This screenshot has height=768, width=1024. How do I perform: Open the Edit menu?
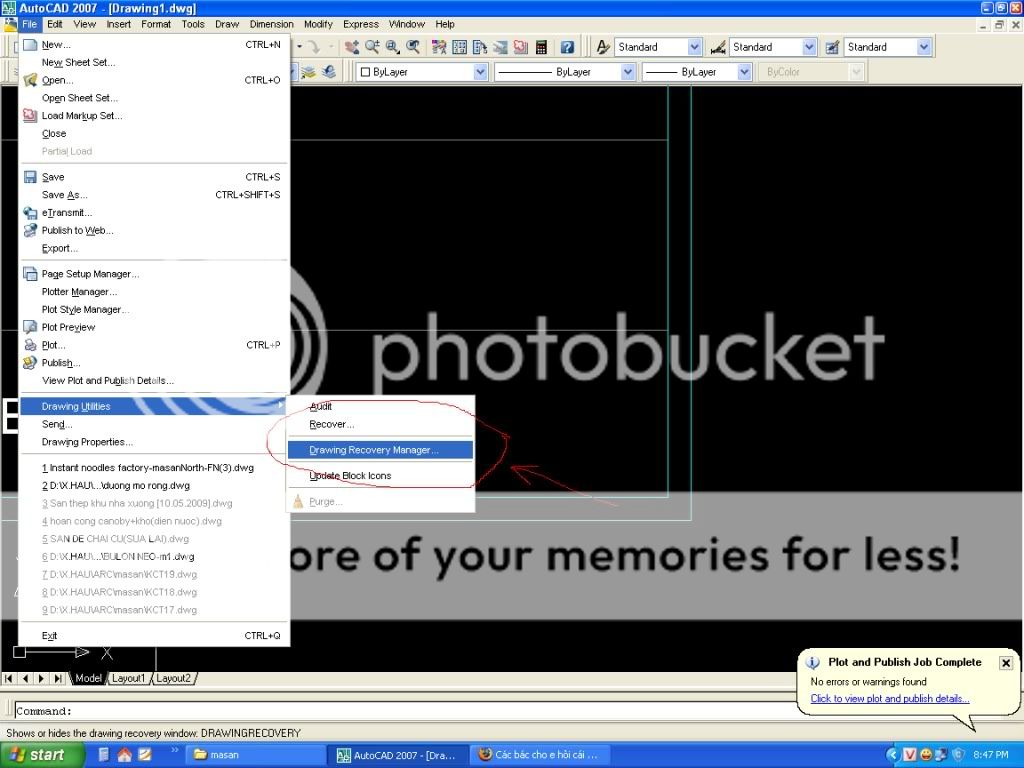[55, 24]
